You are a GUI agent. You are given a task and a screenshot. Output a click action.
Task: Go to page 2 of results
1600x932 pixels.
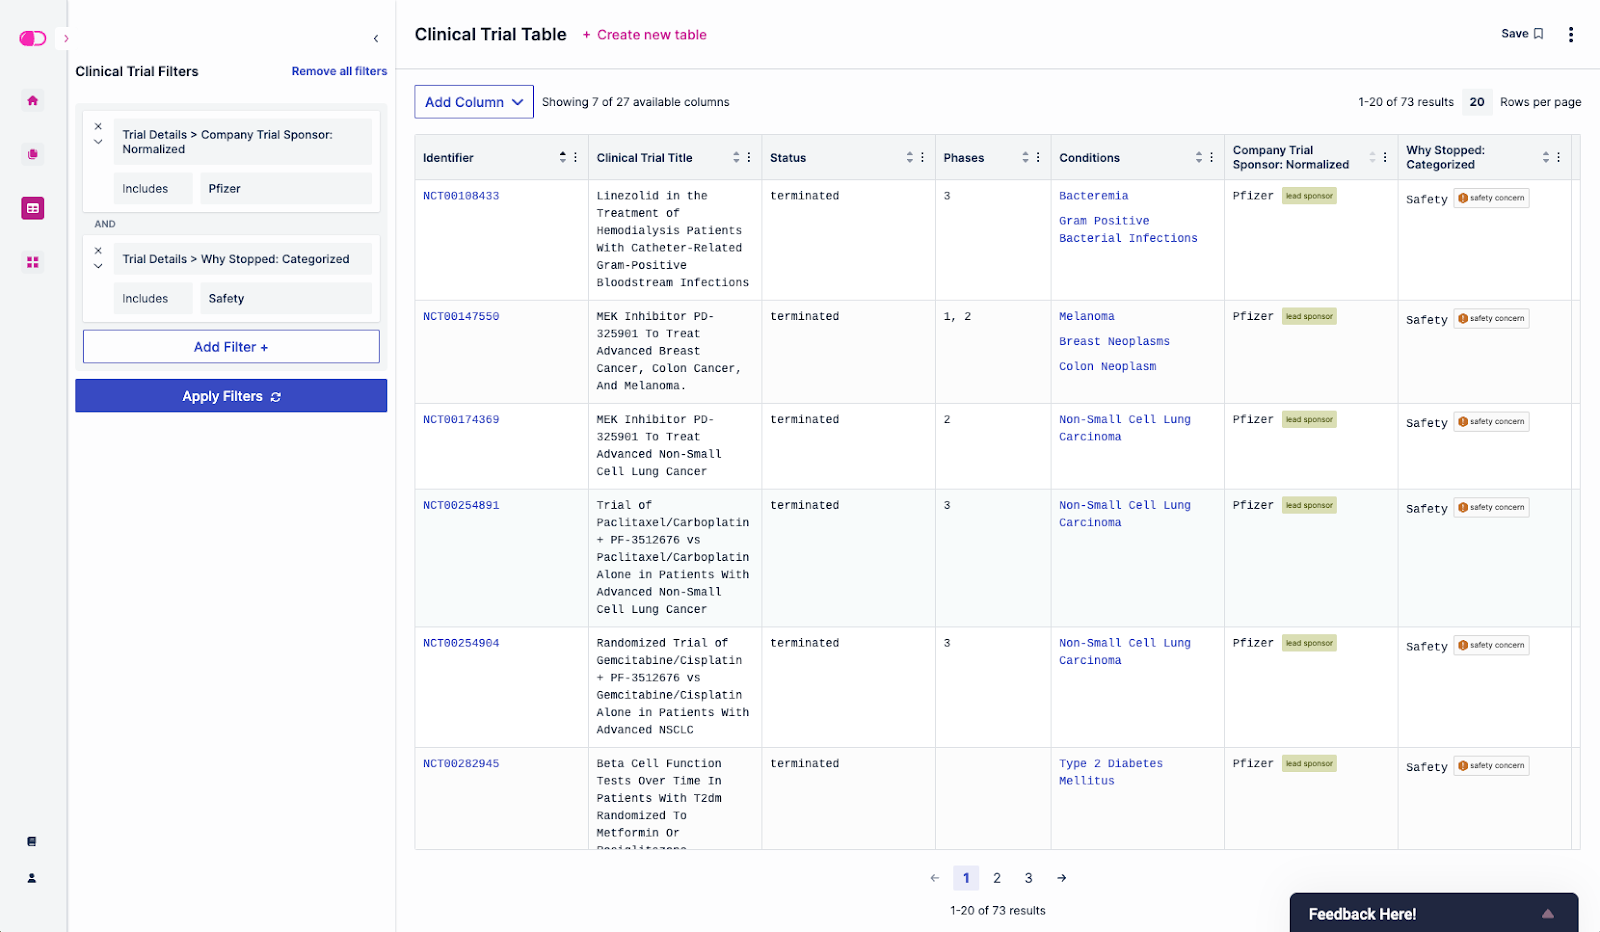pyautogui.click(x=997, y=878)
